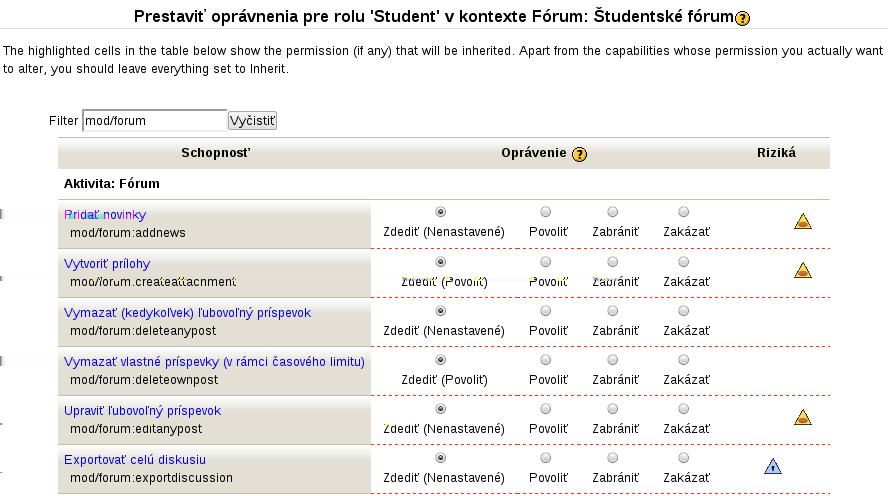Select Zdediť (Nenastavené) for addnews row

point(440,212)
